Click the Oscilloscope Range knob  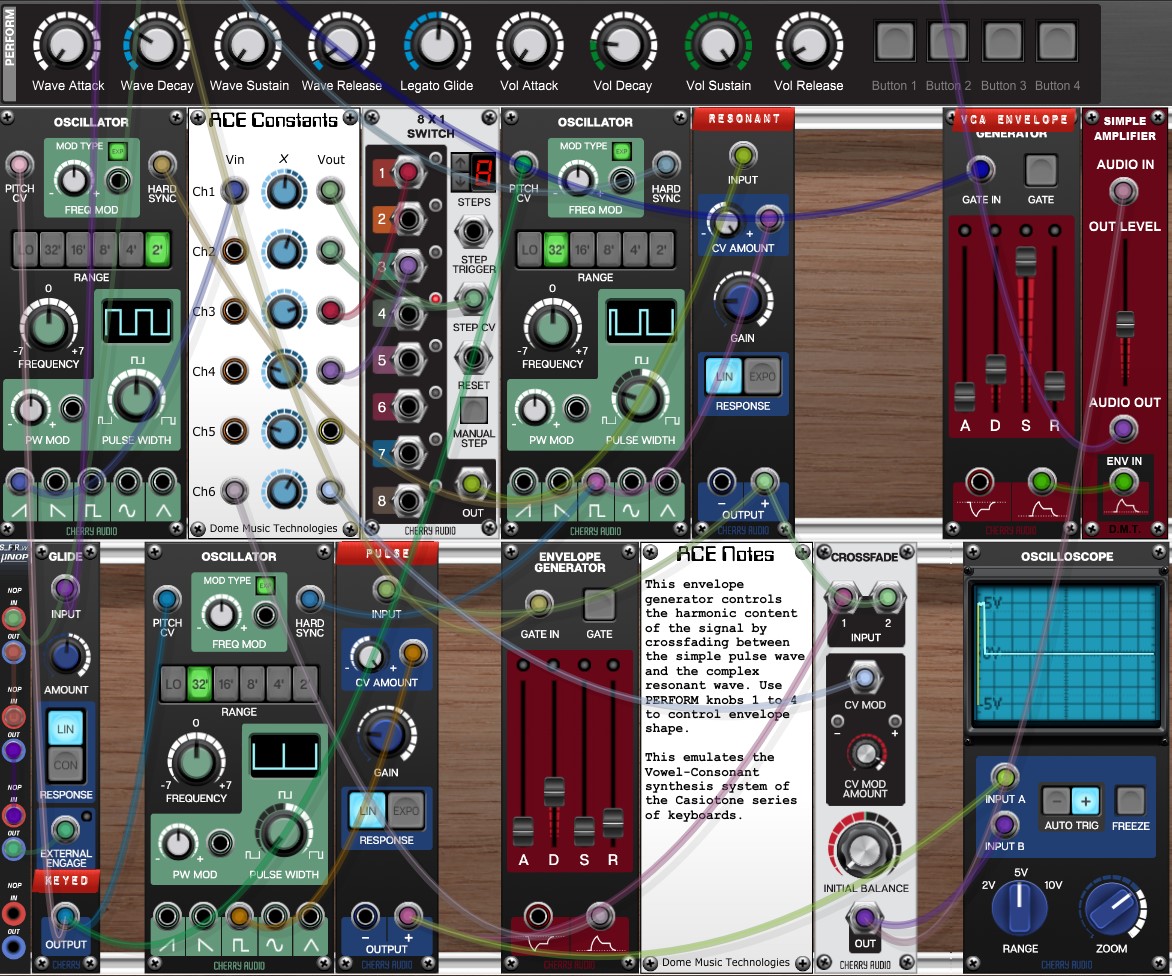[1020, 908]
